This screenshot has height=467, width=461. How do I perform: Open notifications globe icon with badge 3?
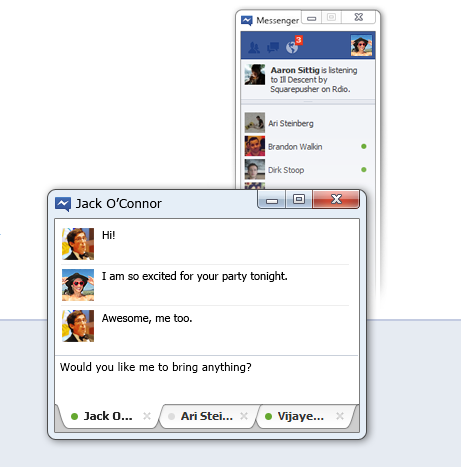click(x=293, y=45)
